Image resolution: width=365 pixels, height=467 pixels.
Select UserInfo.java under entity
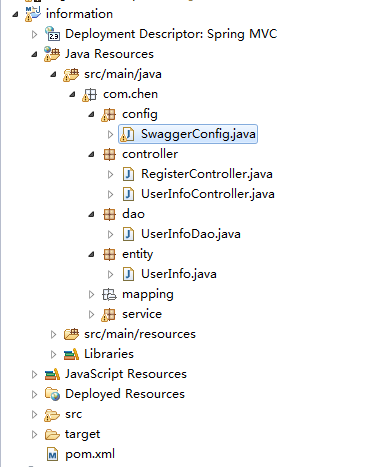tap(179, 274)
